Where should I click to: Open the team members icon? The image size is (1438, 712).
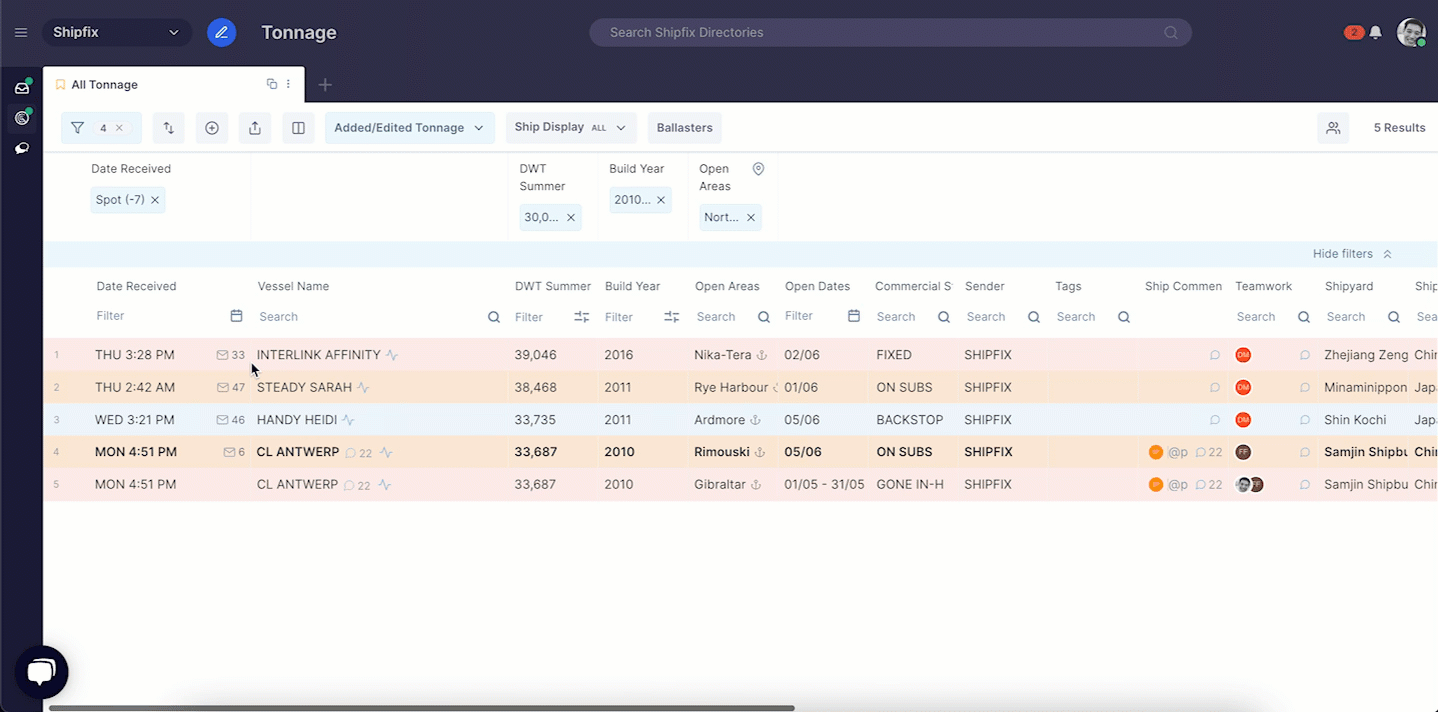point(1332,128)
